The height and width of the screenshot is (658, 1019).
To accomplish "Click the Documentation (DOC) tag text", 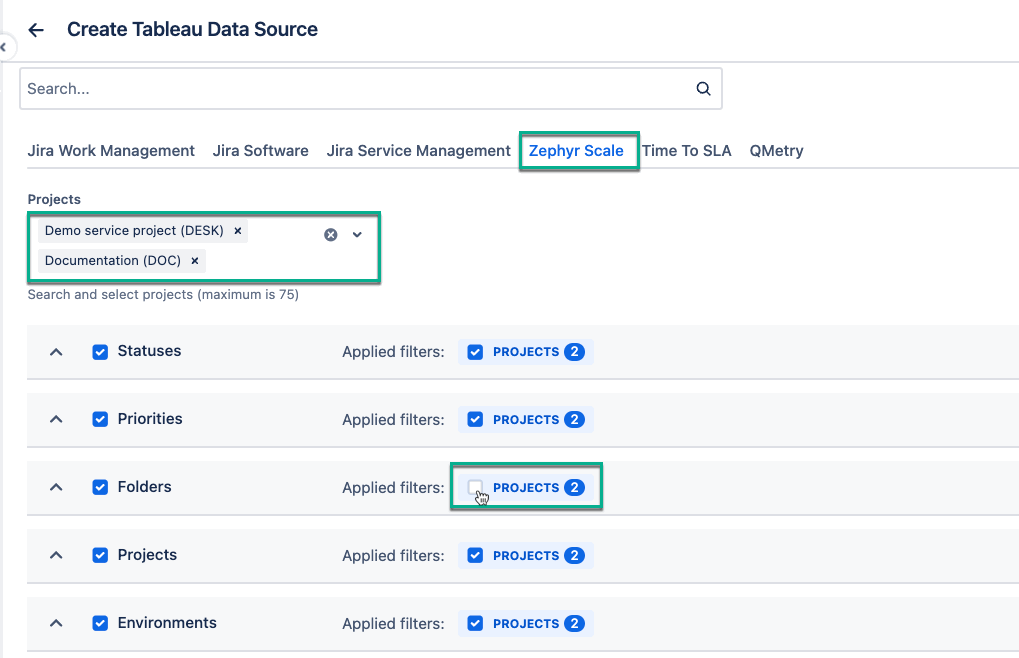I will click(x=112, y=260).
